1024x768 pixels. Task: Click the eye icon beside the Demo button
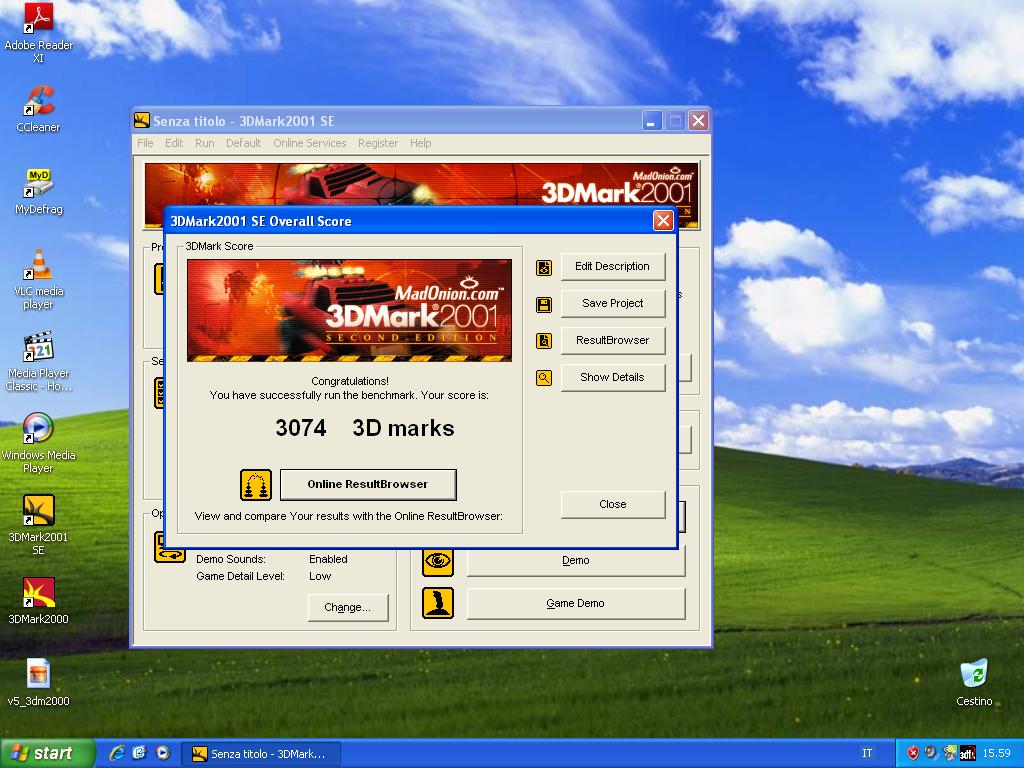click(x=438, y=561)
